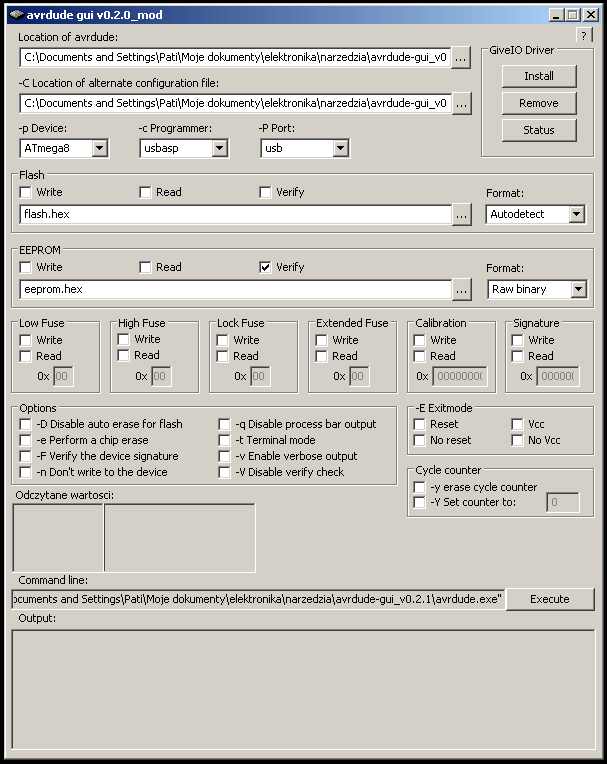Tick Extended Fuse Read checkbox

coord(322,356)
